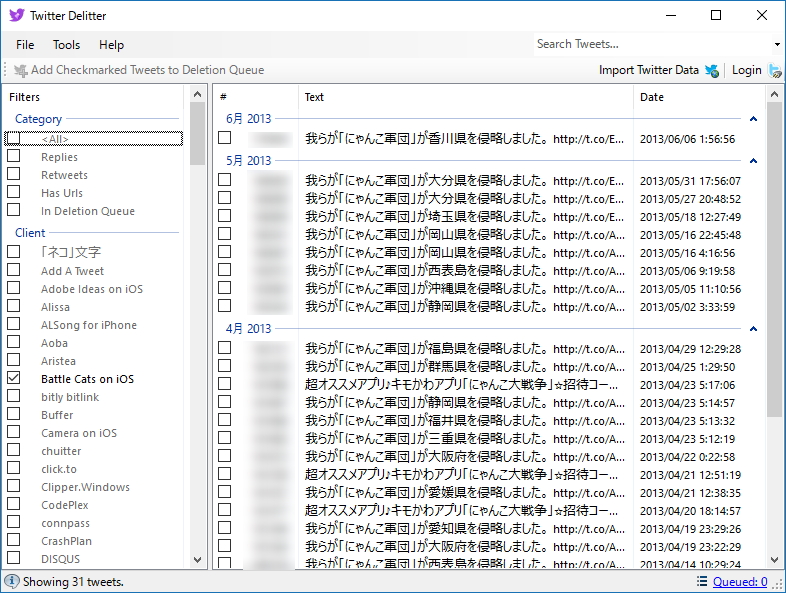This screenshot has height=593, width=786.
Task: Focus the Search Tweets field
Action: pyautogui.click(x=652, y=44)
